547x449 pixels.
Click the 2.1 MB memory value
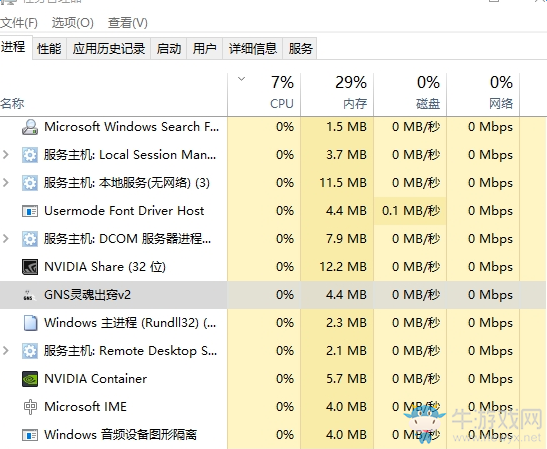click(x=346, y=351)
